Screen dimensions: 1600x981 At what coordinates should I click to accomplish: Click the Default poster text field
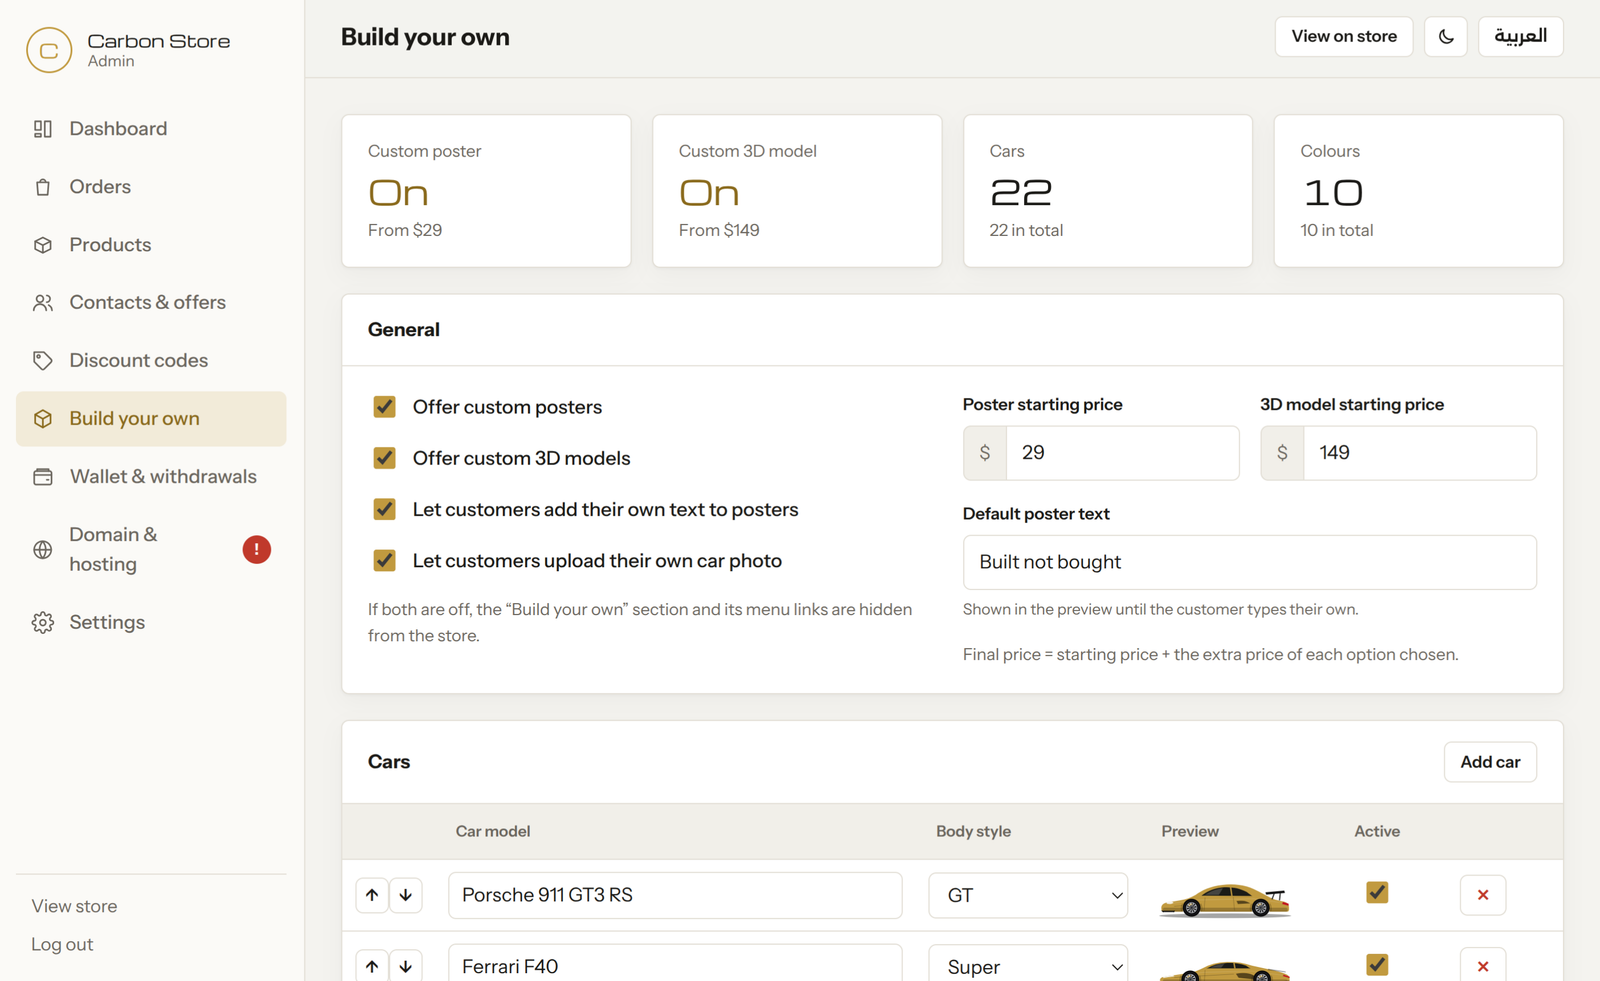[1249, 562]
